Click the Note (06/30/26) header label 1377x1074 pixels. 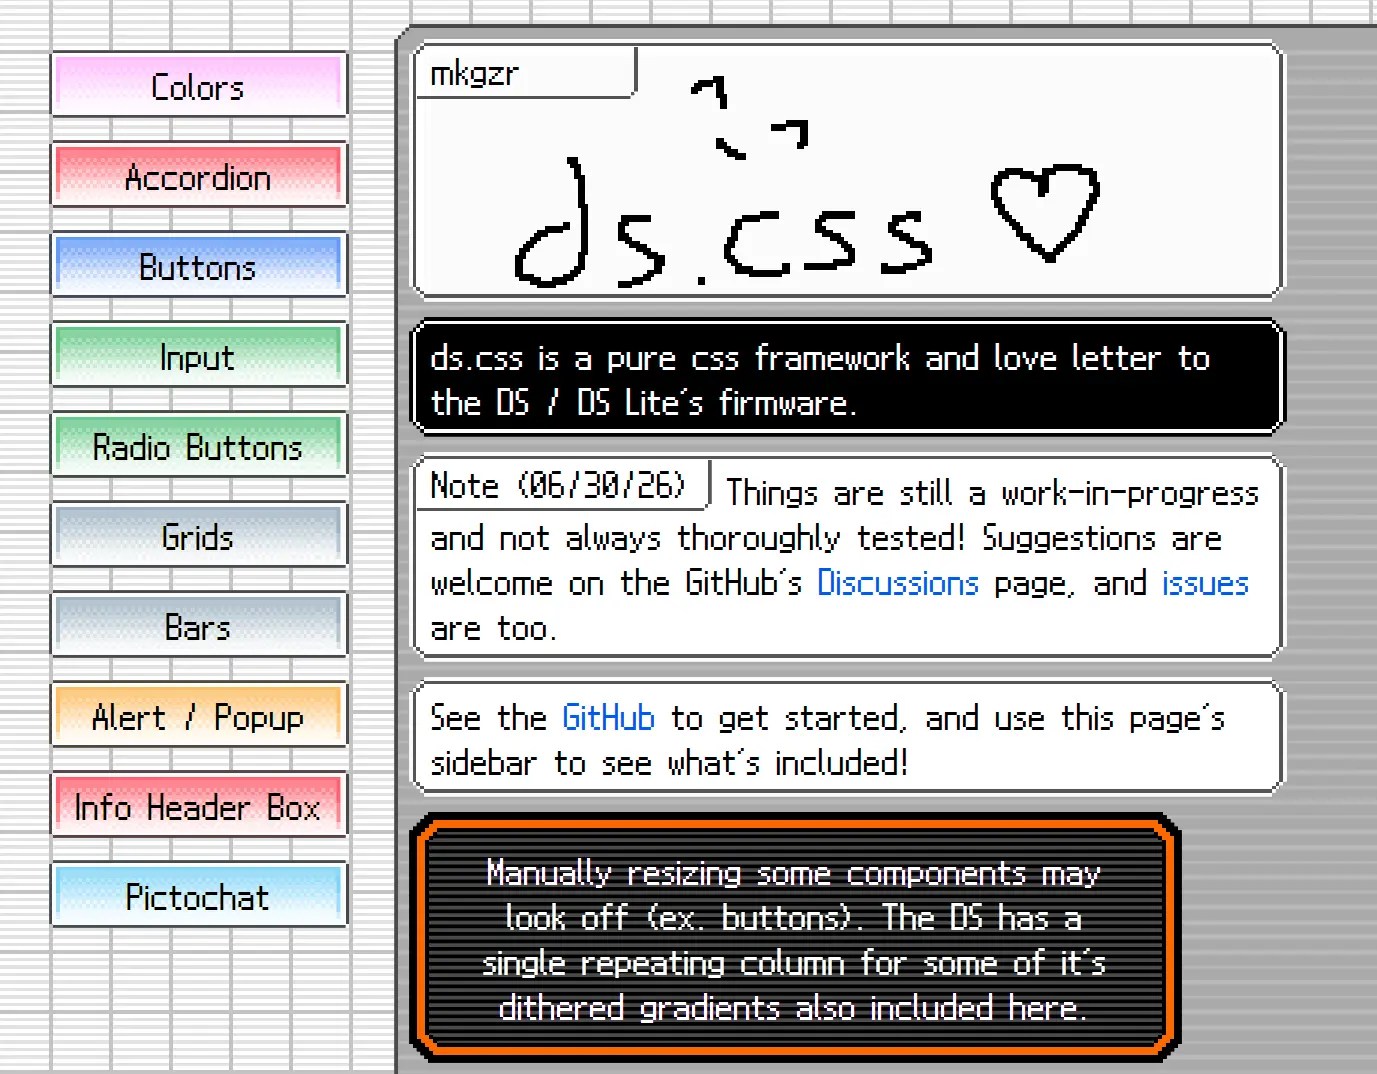[x=563, y=486]
